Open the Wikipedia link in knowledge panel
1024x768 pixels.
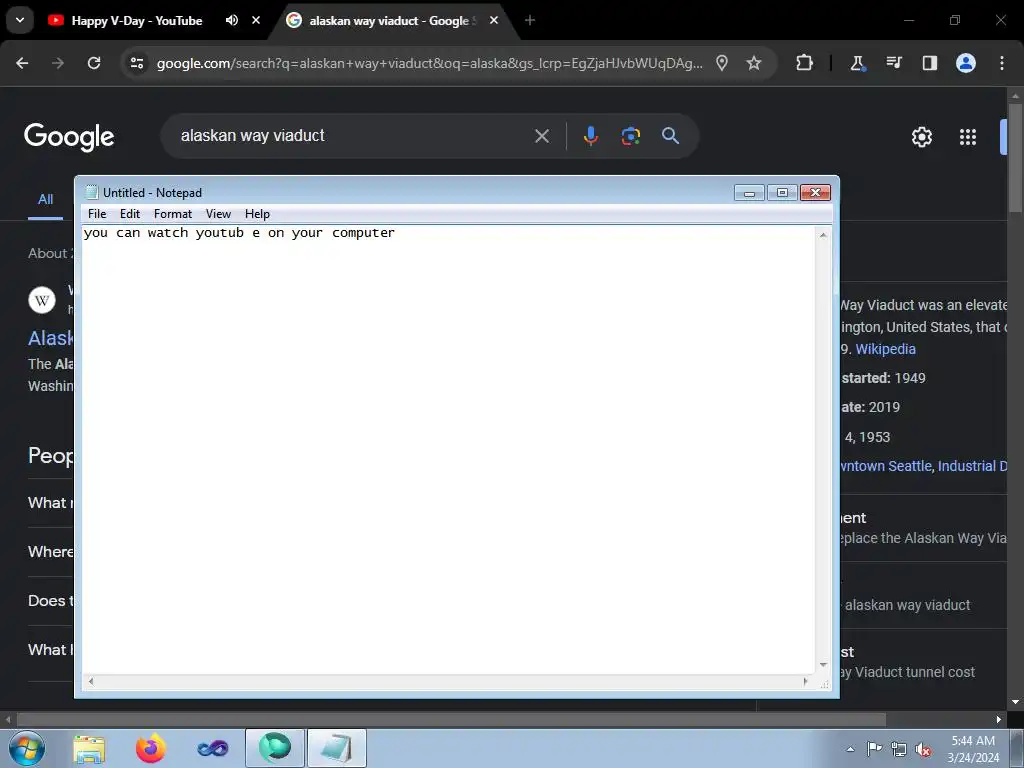[x=886, y=349]
